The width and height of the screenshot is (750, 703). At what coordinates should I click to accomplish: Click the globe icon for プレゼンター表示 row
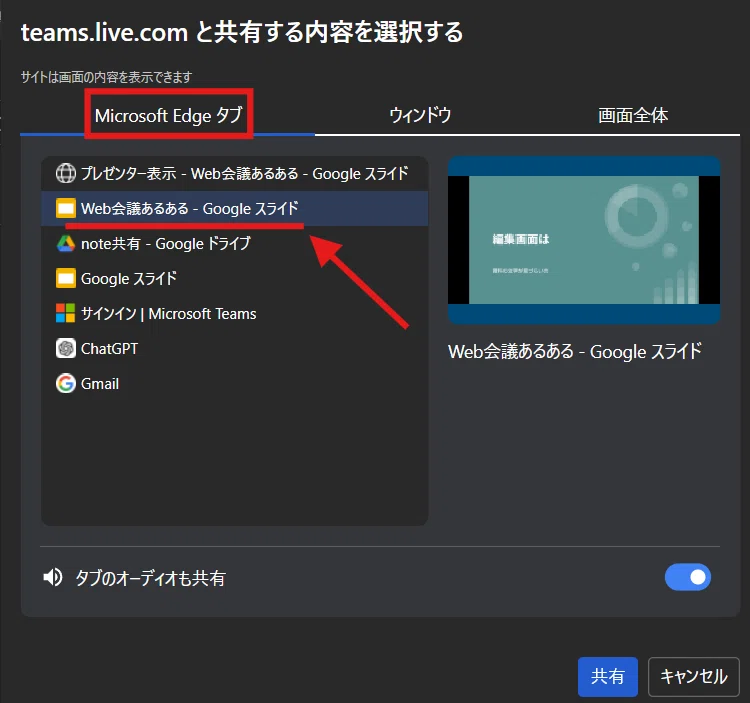click(x=66, y=173)
